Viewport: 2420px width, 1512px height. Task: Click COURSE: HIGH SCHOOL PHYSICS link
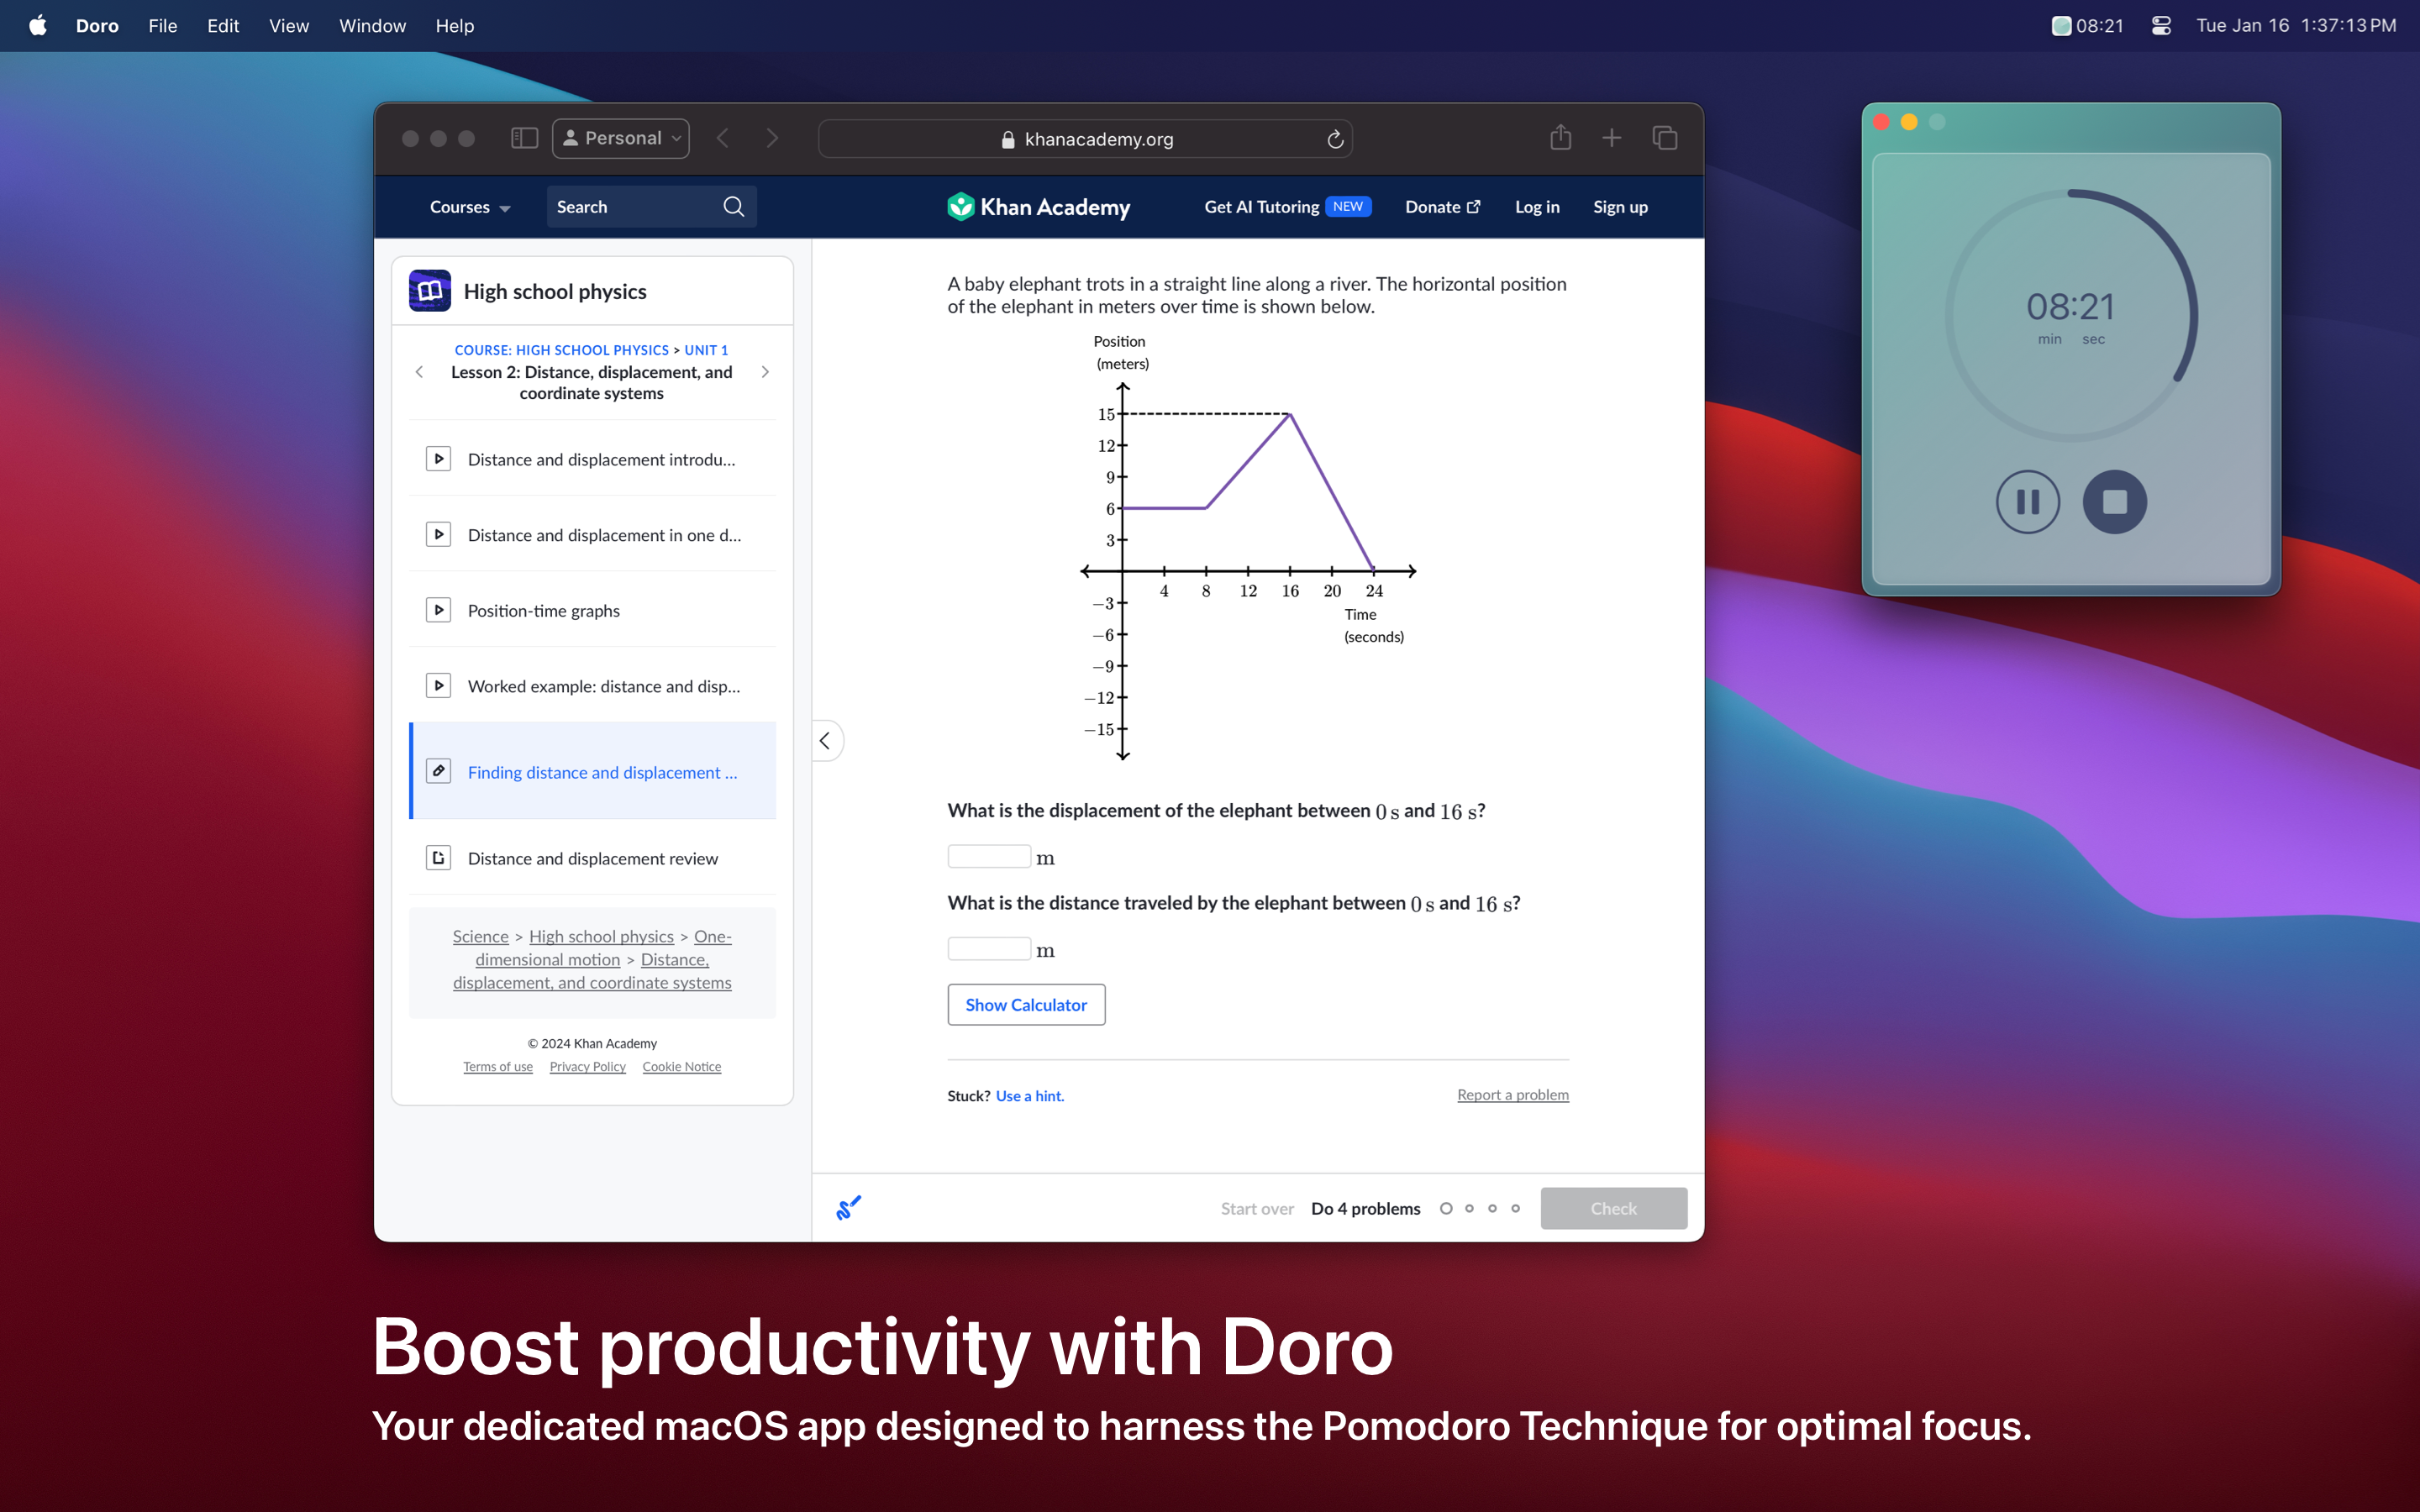coord(561,350)
